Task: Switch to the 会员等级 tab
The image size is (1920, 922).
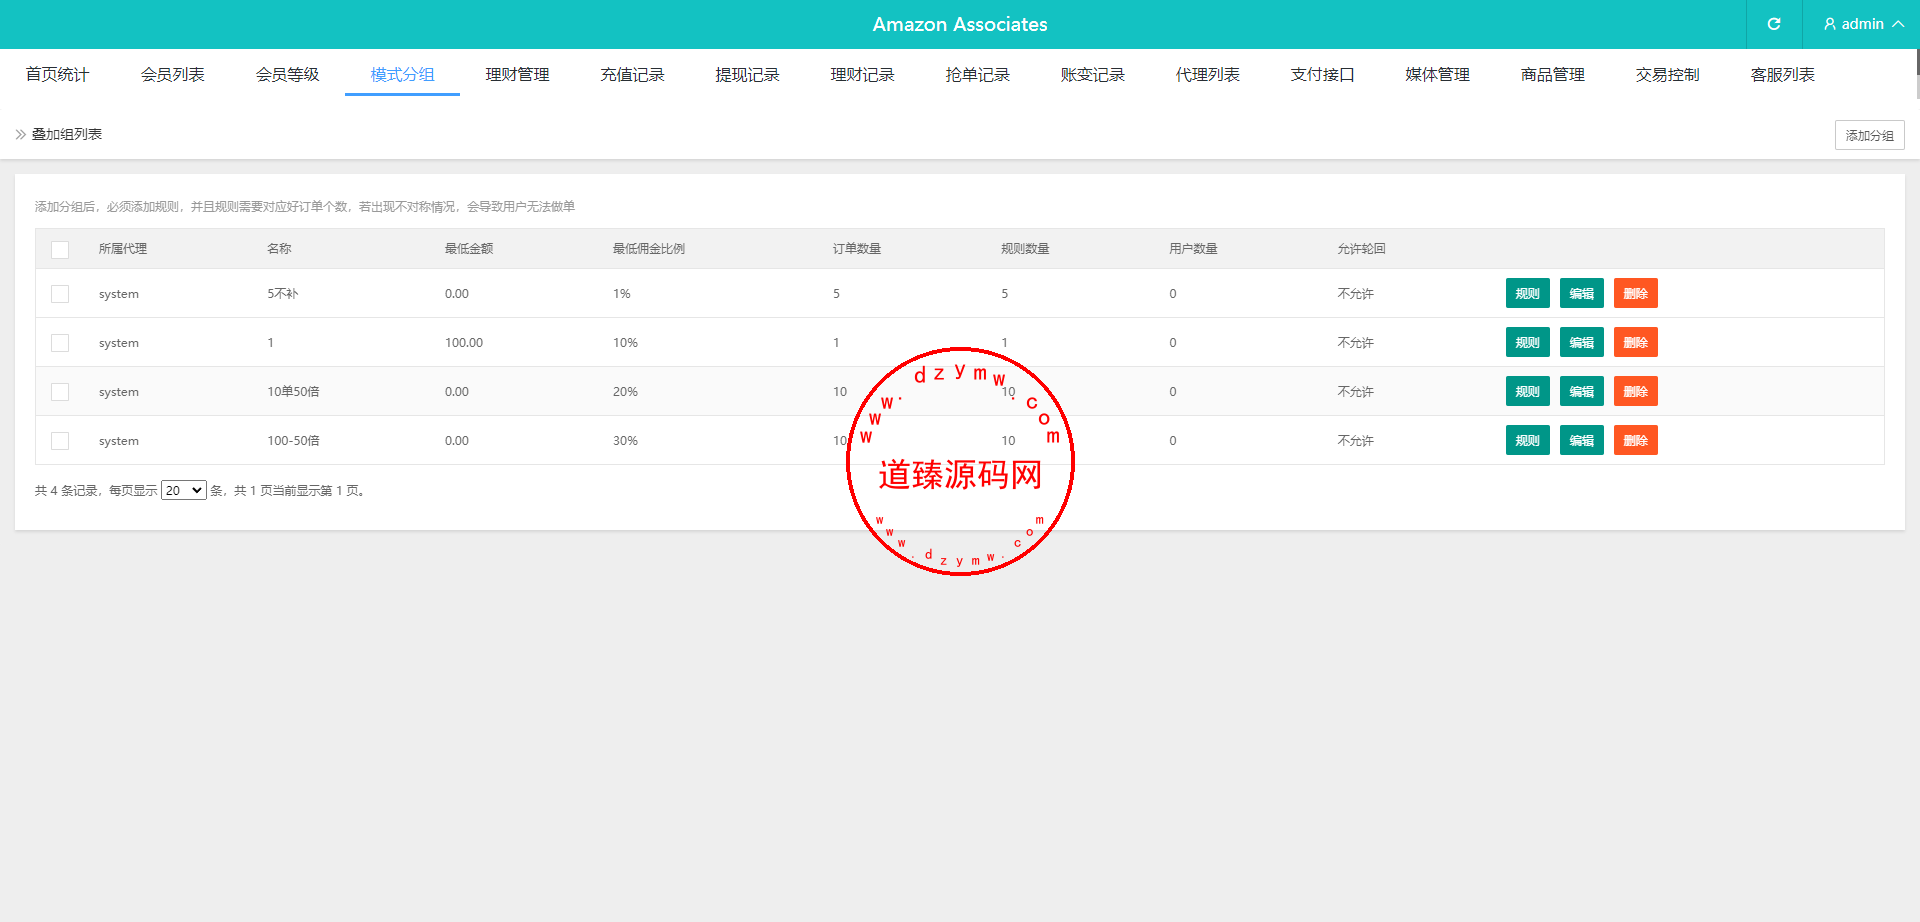Action: click(287, 75)
